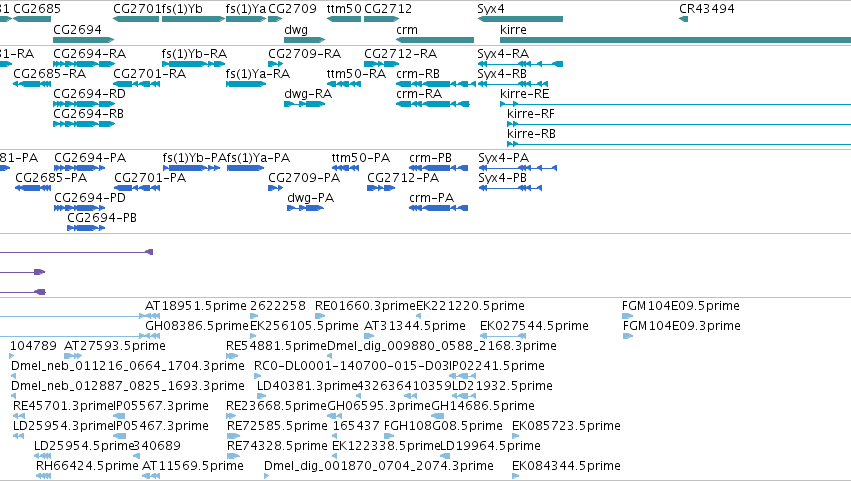851x481 pixels.
Task: Select the RH66424.5prime EST label
Action: pos(87,466)
